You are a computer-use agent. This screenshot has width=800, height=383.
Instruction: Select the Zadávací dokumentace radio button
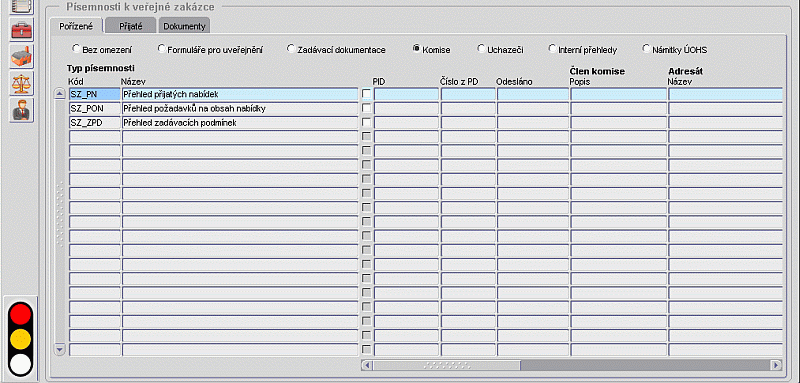tap(291, 49)
